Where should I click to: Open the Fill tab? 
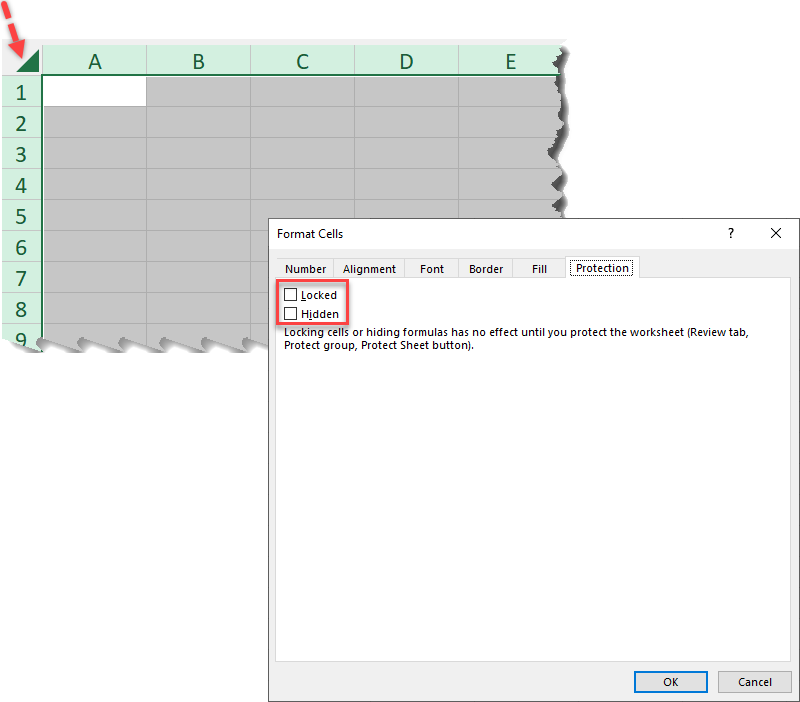539,269
